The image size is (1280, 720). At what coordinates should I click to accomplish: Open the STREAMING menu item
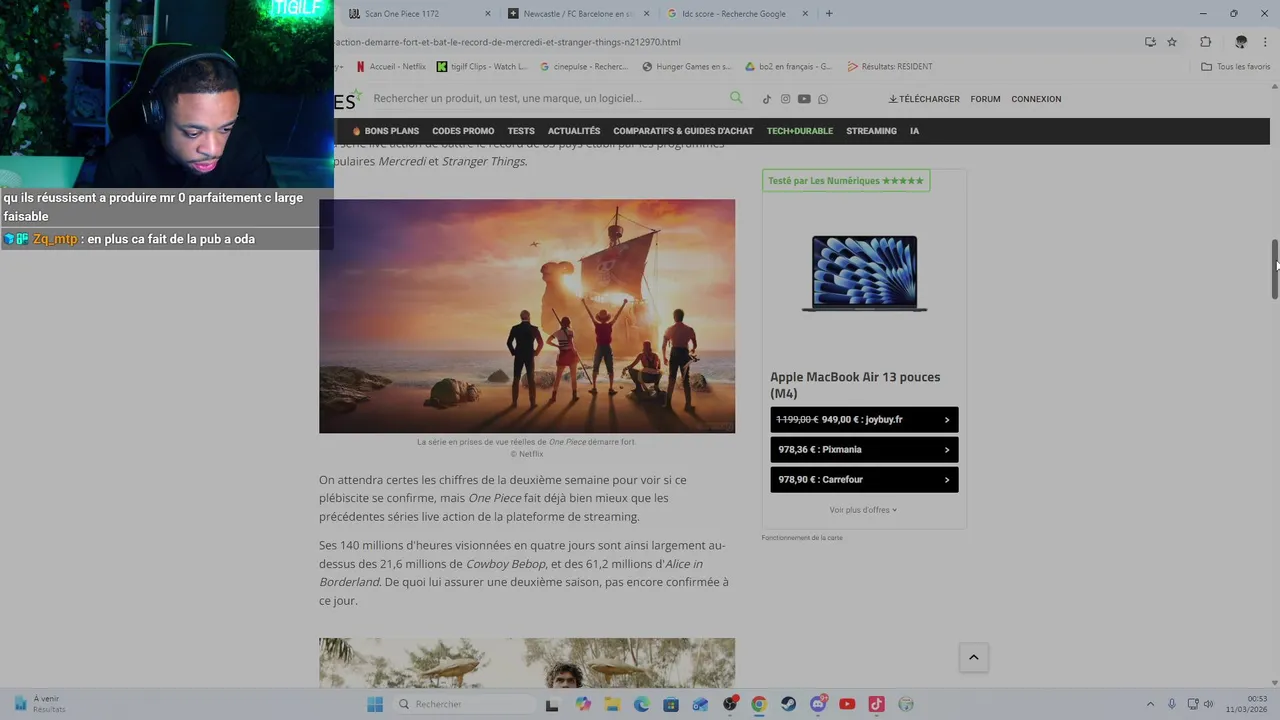click(871, 131)
